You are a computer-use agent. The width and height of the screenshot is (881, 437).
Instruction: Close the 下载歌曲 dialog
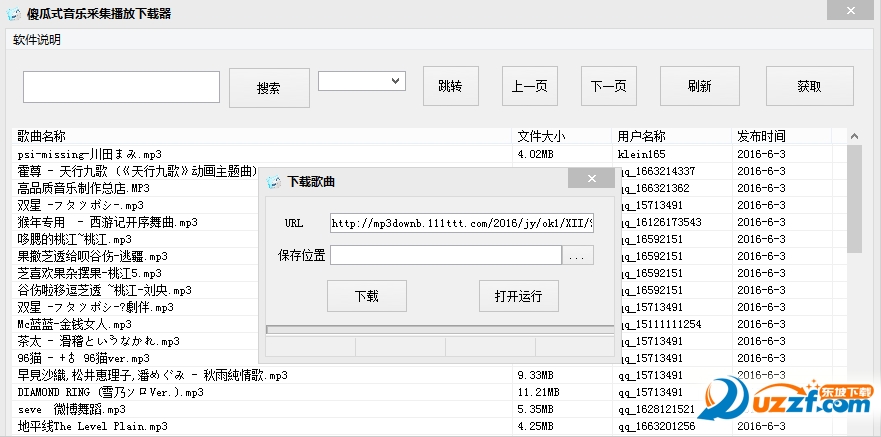[592, 179]
